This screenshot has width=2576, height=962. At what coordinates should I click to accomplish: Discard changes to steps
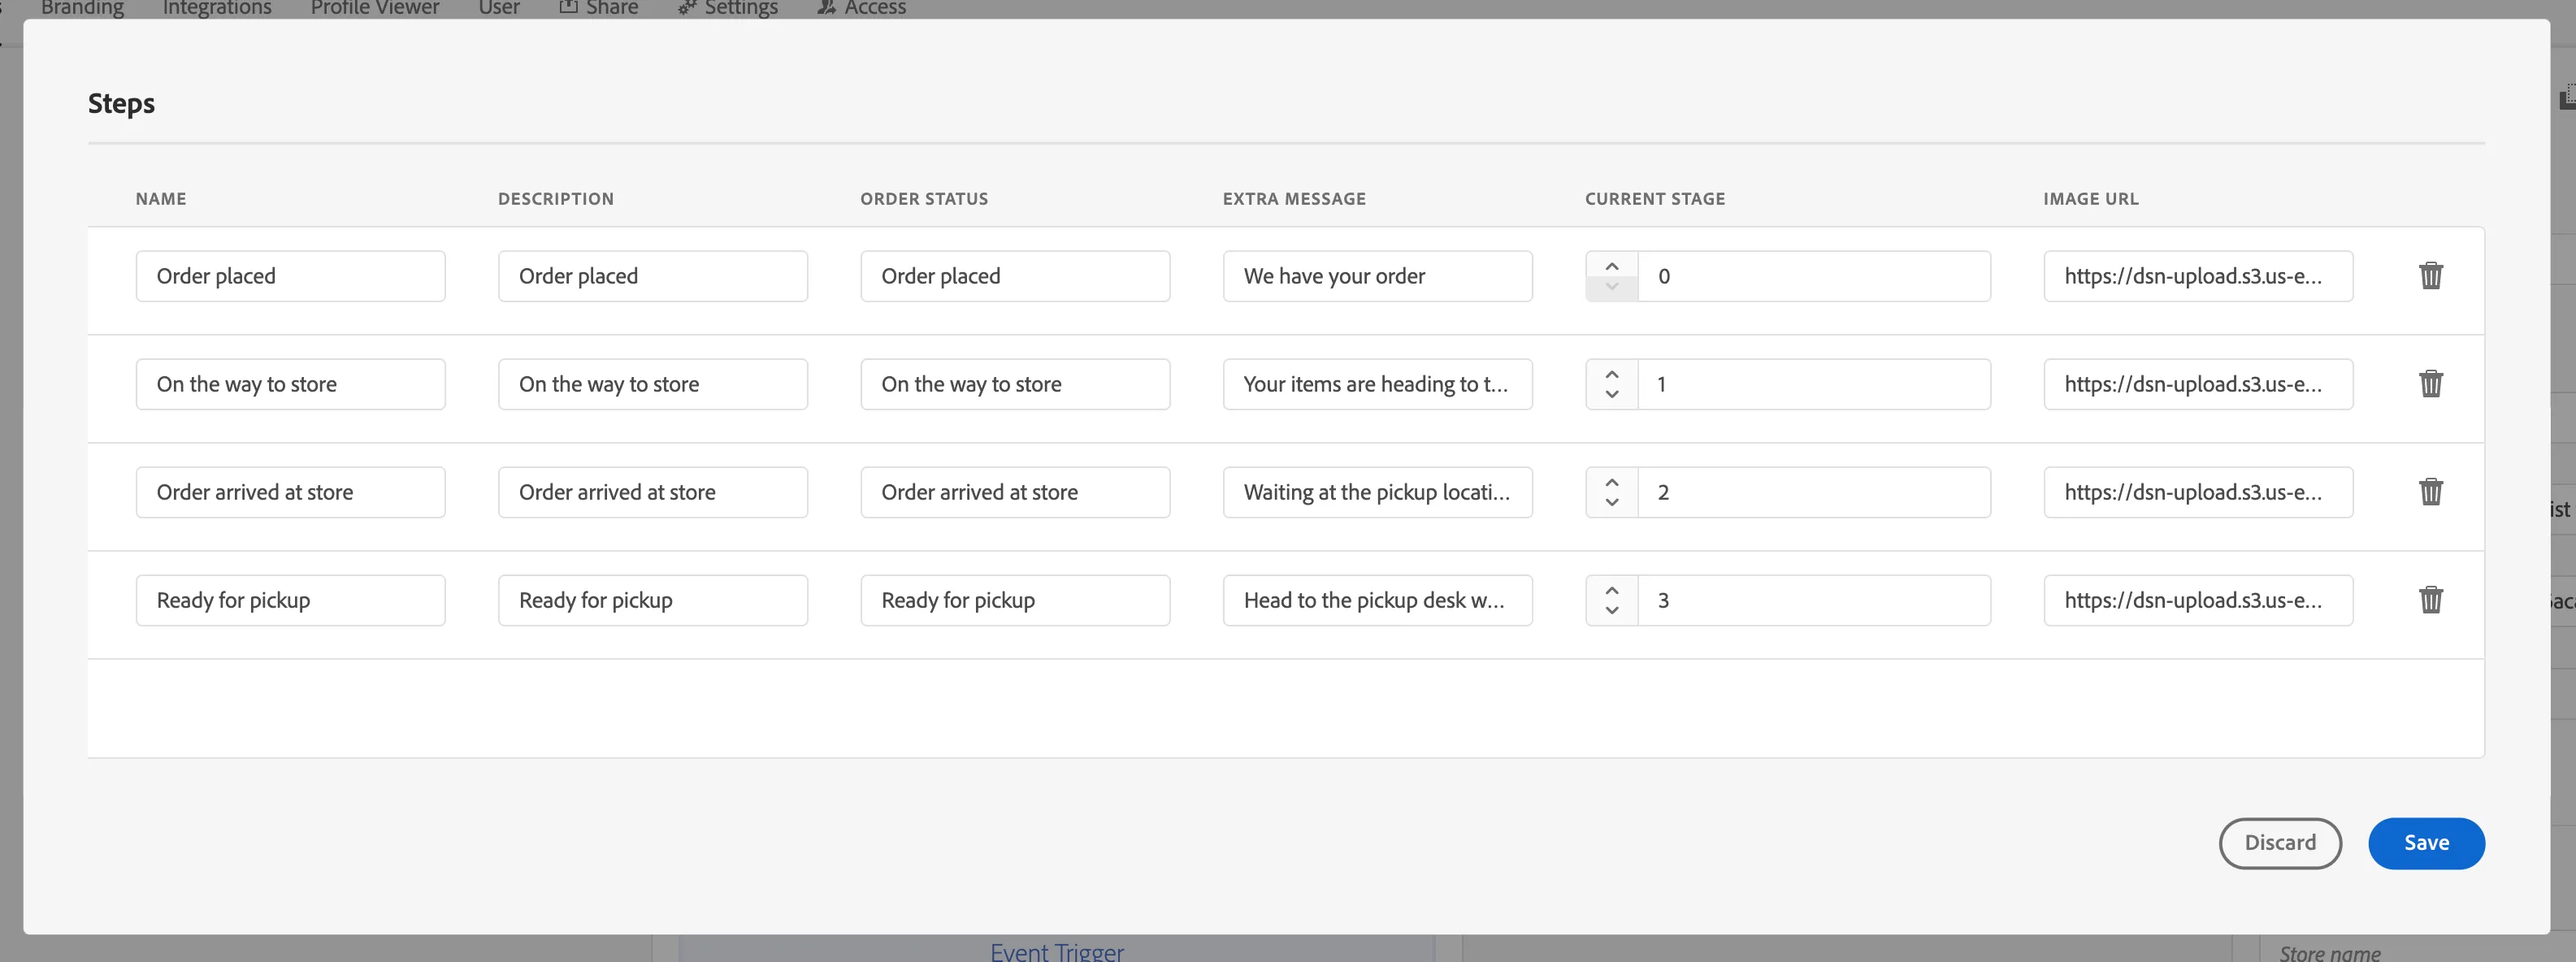pyautogui.click(x=2280, y=843)
